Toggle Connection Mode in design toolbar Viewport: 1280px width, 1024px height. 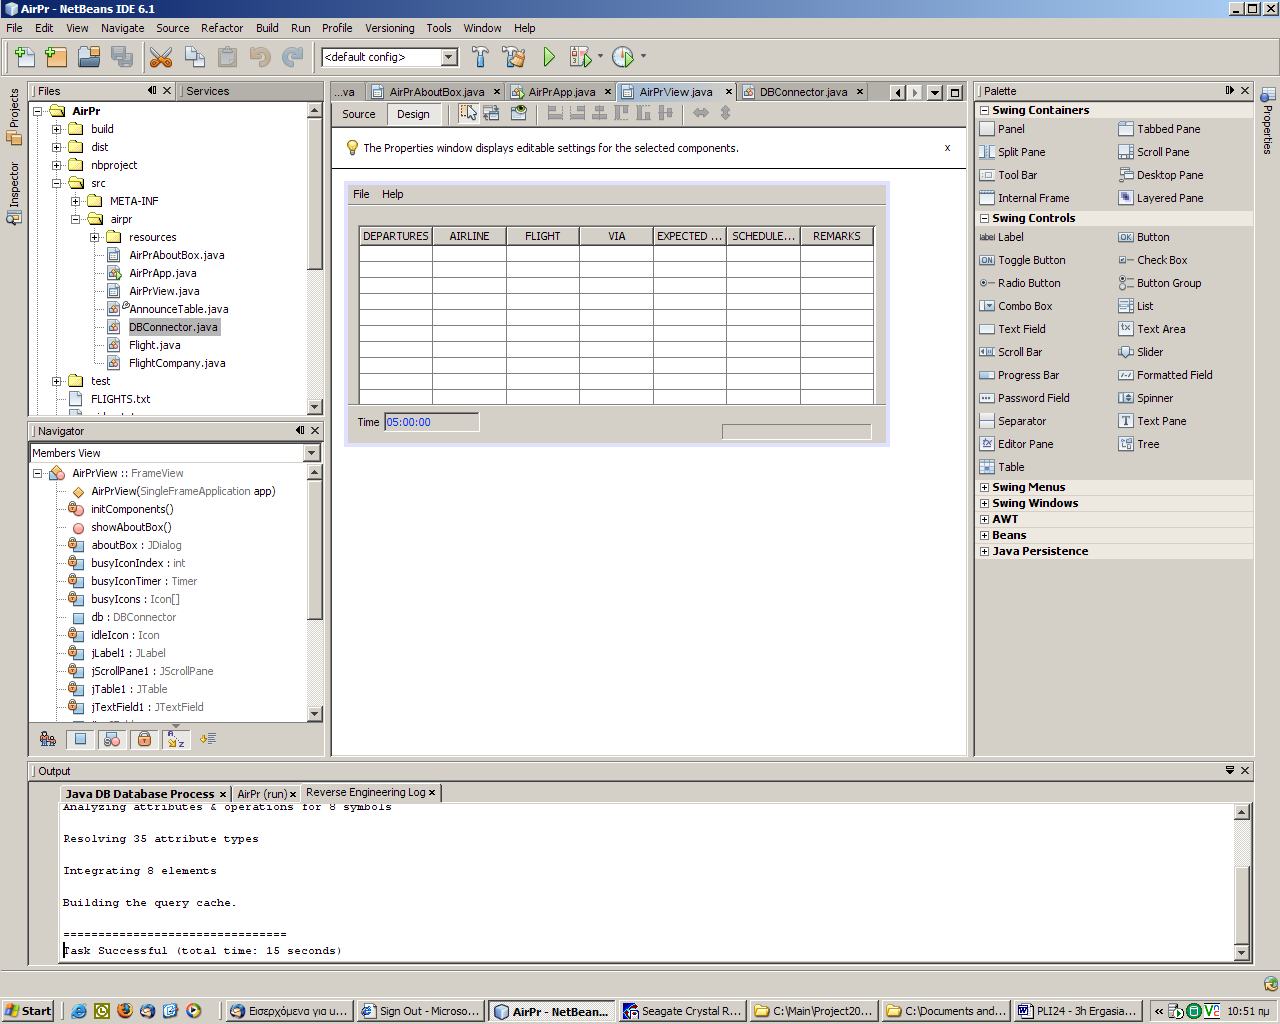point(491,113)
